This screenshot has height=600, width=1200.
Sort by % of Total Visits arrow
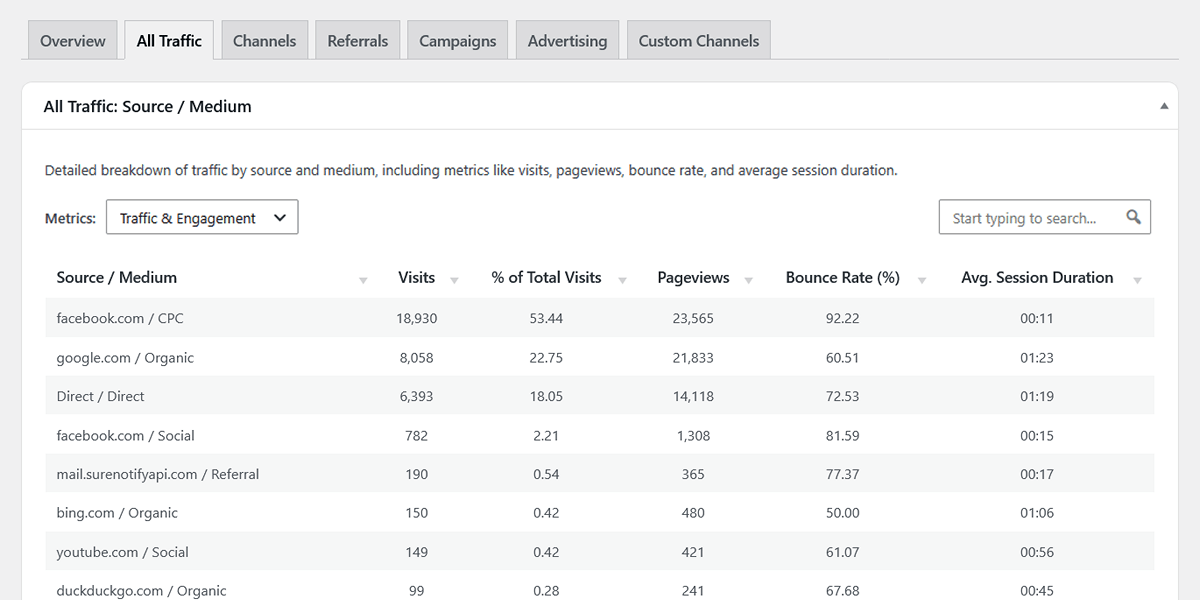(622, 281)
